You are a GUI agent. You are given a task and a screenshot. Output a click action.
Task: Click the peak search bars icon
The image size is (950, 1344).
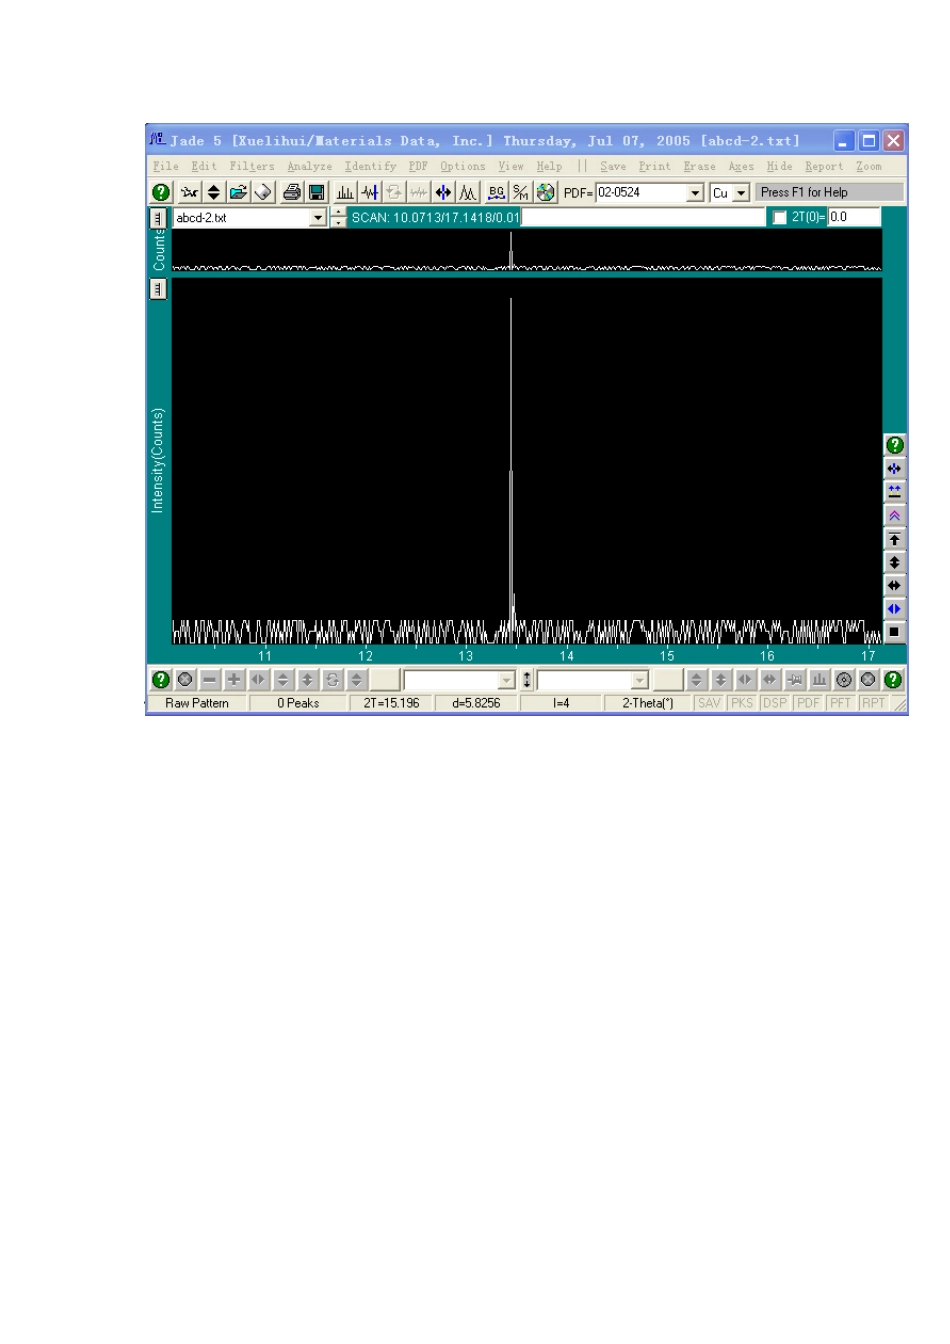coord(345,192)
